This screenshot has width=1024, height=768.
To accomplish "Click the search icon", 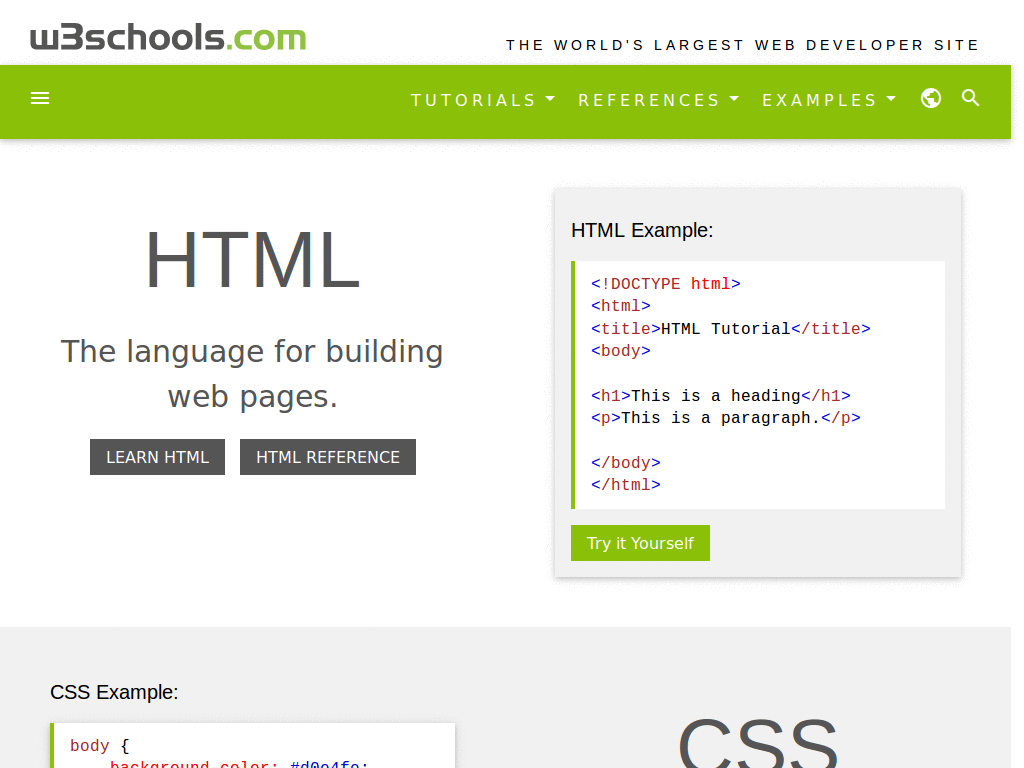I will 970,98.
